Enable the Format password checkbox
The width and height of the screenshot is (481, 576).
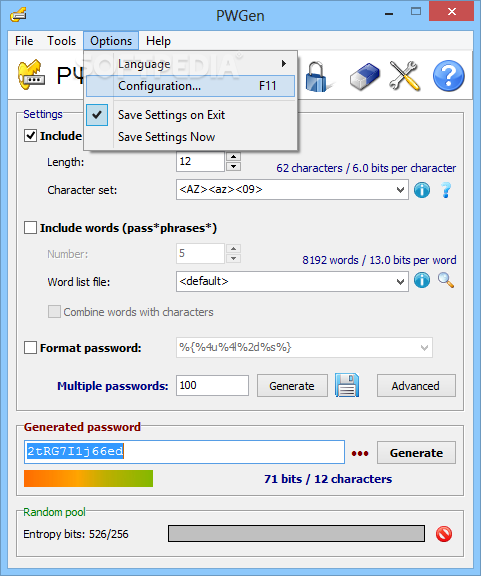30,348
